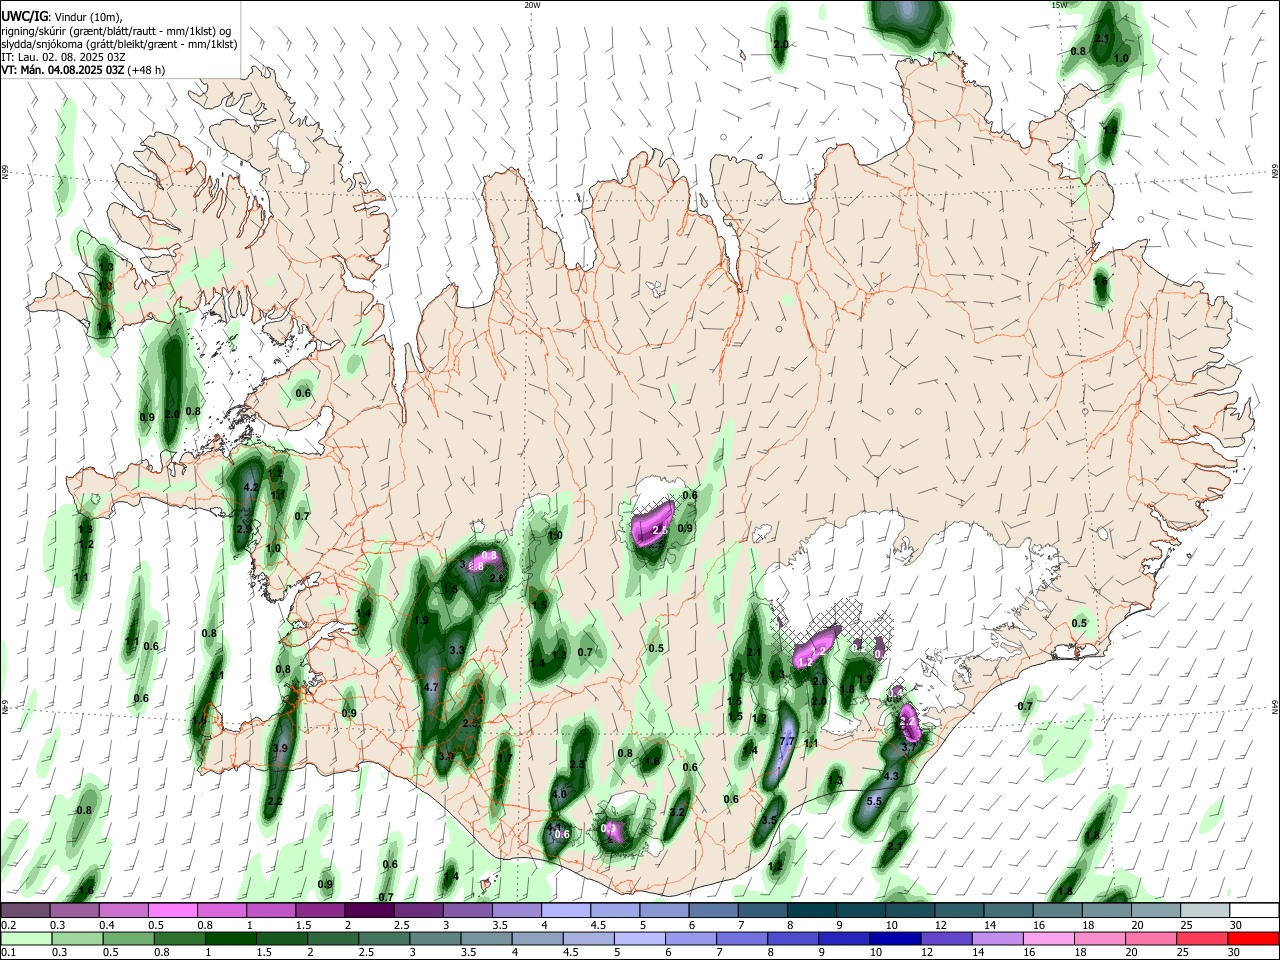Click the 'slydda/snjókoma' legend description line
1280x960 pixels.
pos(119,44)
